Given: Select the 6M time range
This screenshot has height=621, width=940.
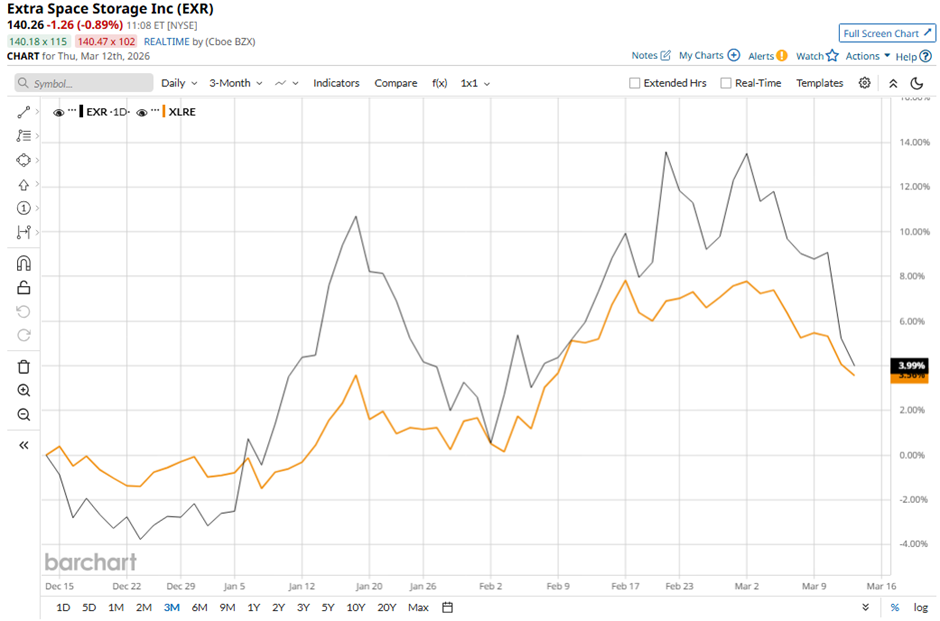Looking at the screenshot, I should [200, 607].
